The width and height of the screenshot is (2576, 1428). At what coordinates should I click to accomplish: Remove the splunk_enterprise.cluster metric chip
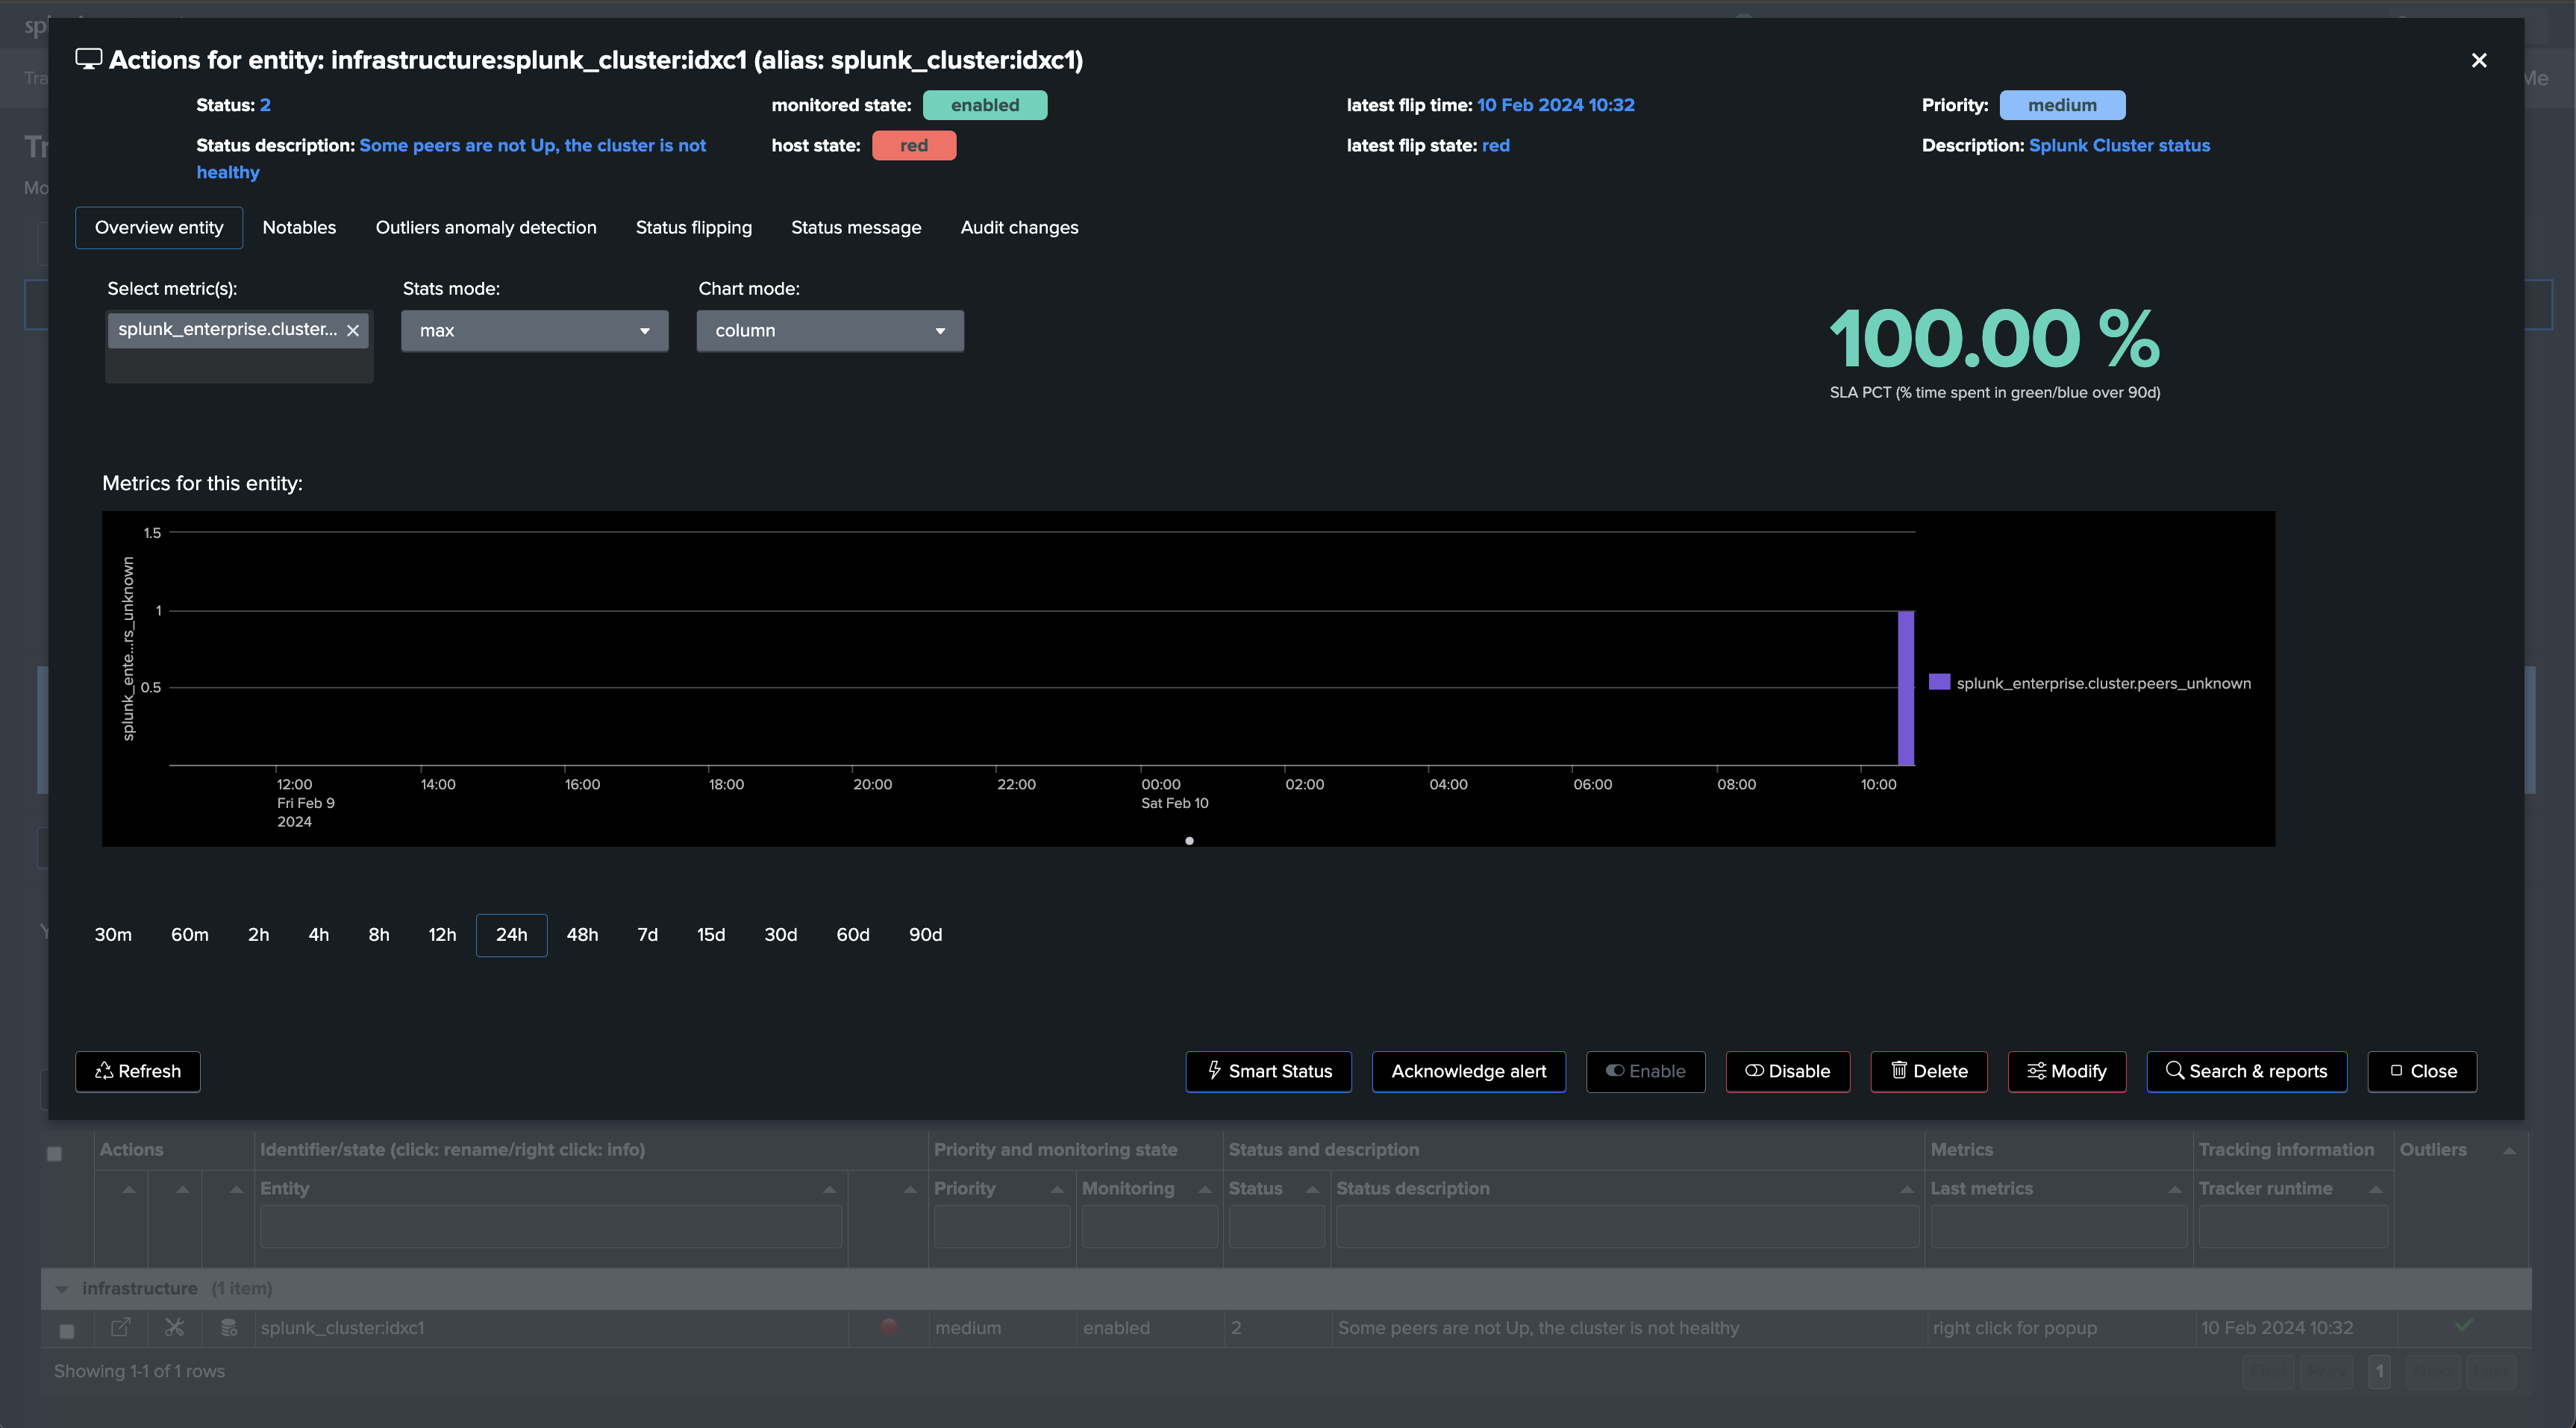[353, 330]
